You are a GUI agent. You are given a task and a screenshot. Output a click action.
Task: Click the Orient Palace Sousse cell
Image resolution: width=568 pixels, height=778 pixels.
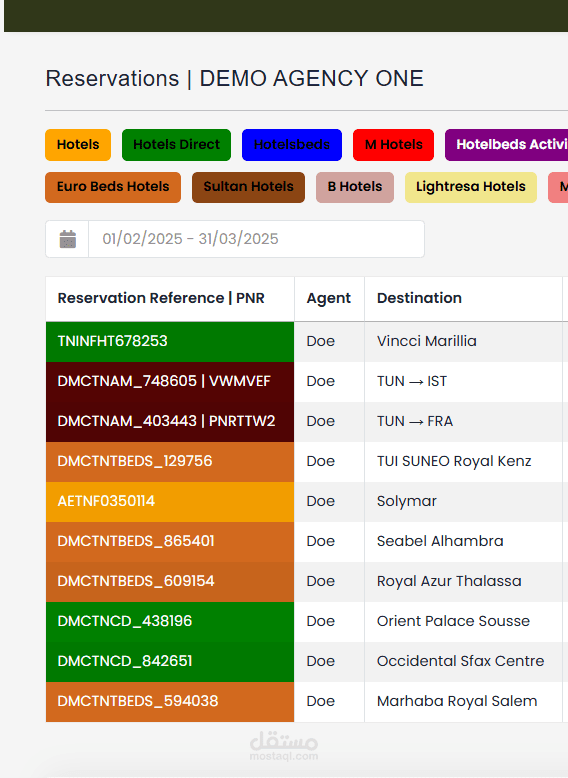point(463,622)
